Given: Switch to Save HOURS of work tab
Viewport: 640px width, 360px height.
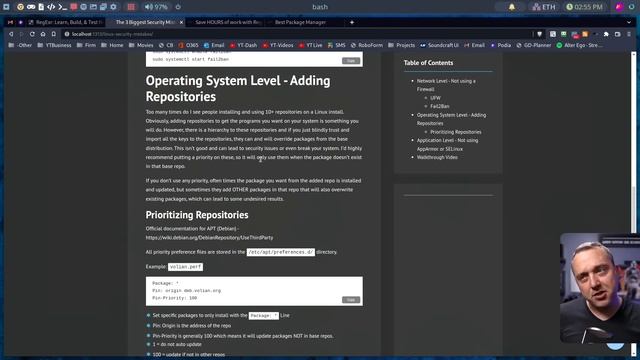Looking at the screenshot, I should (228, 22).
